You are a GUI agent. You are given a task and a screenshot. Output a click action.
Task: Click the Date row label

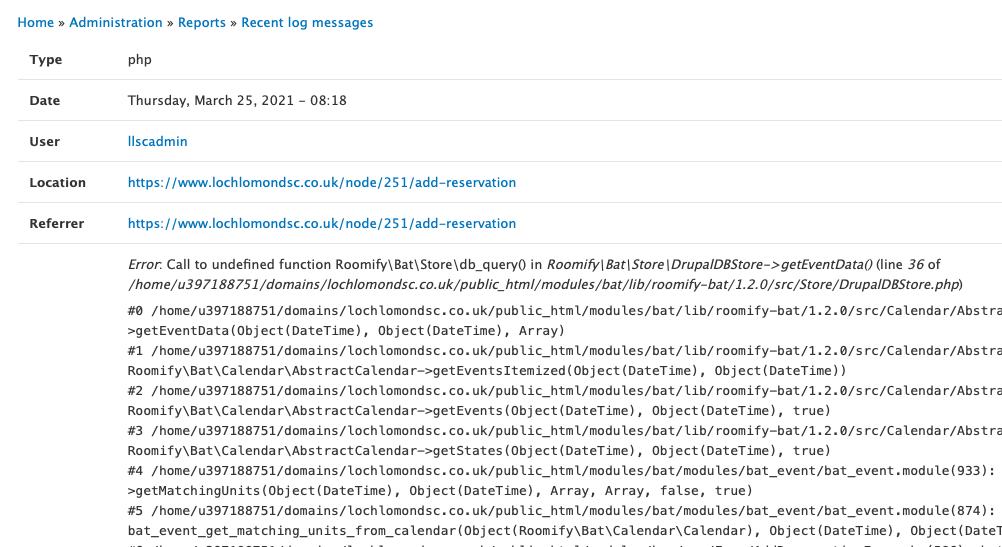(x=45, y=100)
